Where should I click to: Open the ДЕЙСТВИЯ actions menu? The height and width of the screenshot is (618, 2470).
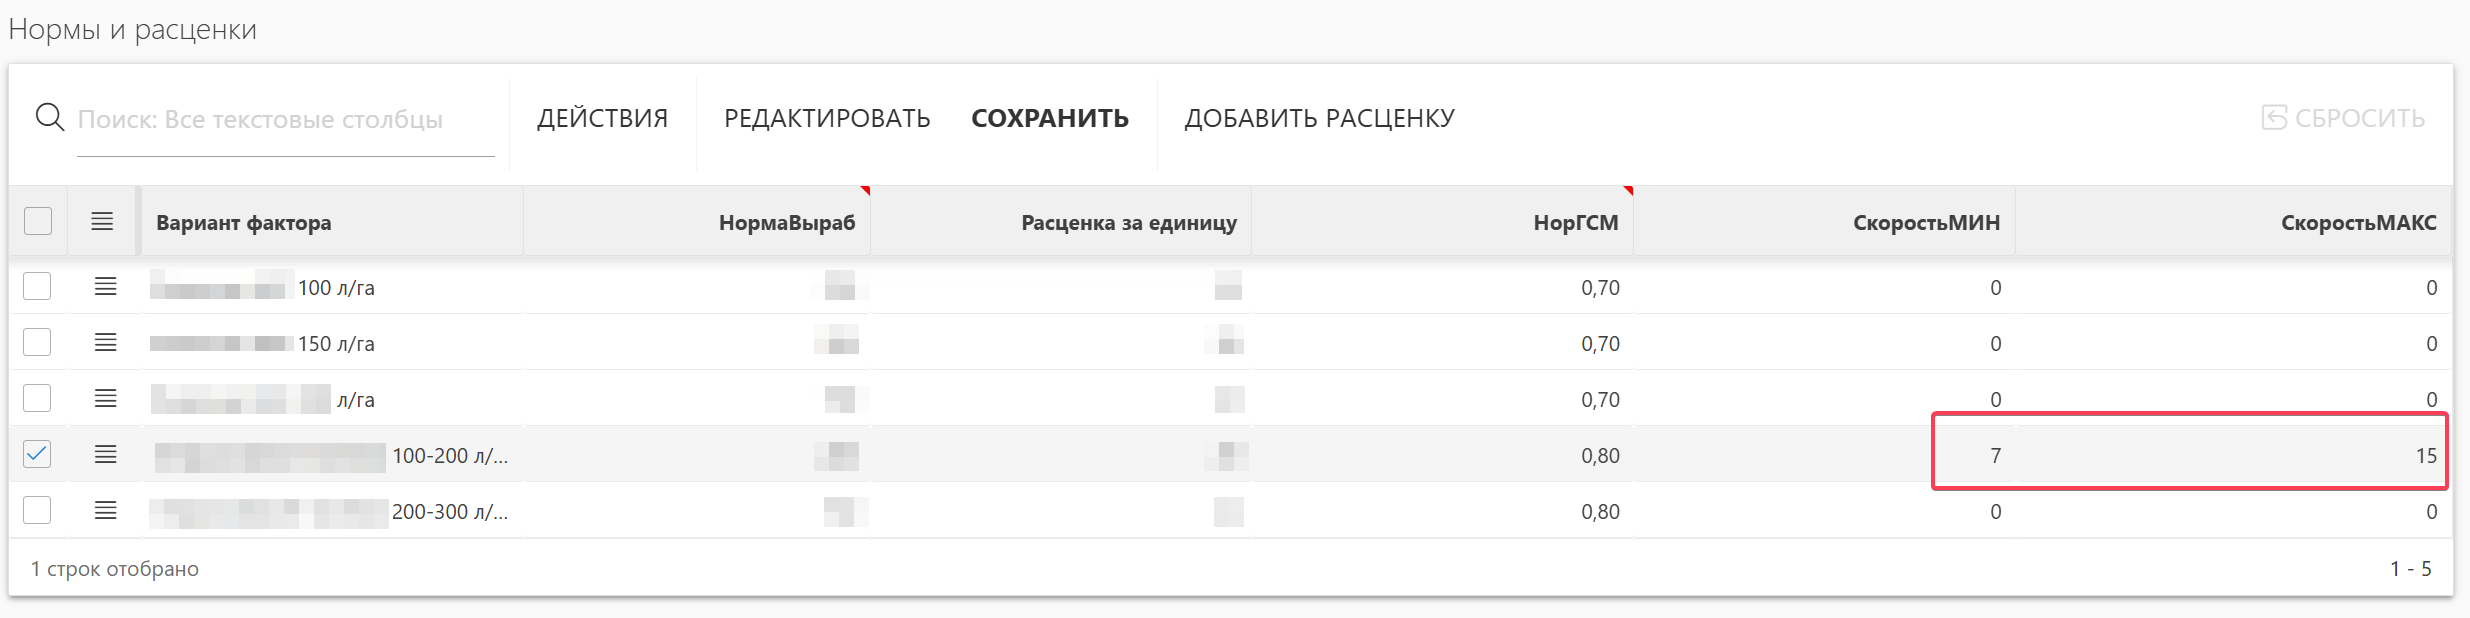[x=602, y=118]
